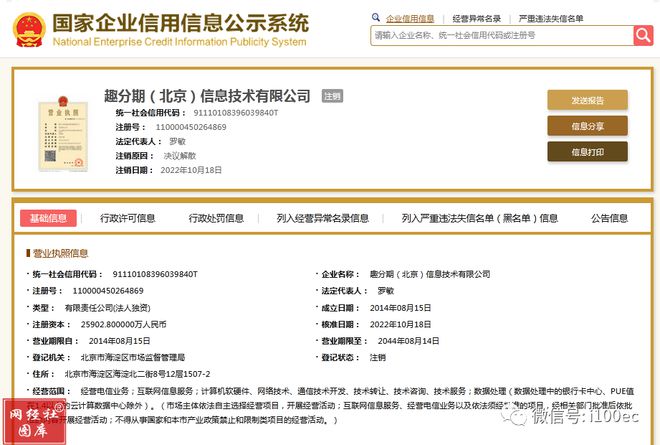
Task: Click the 住所 address 北京市海淀区海淀北二街8号12层1507-2
Action: coord(137,374)
